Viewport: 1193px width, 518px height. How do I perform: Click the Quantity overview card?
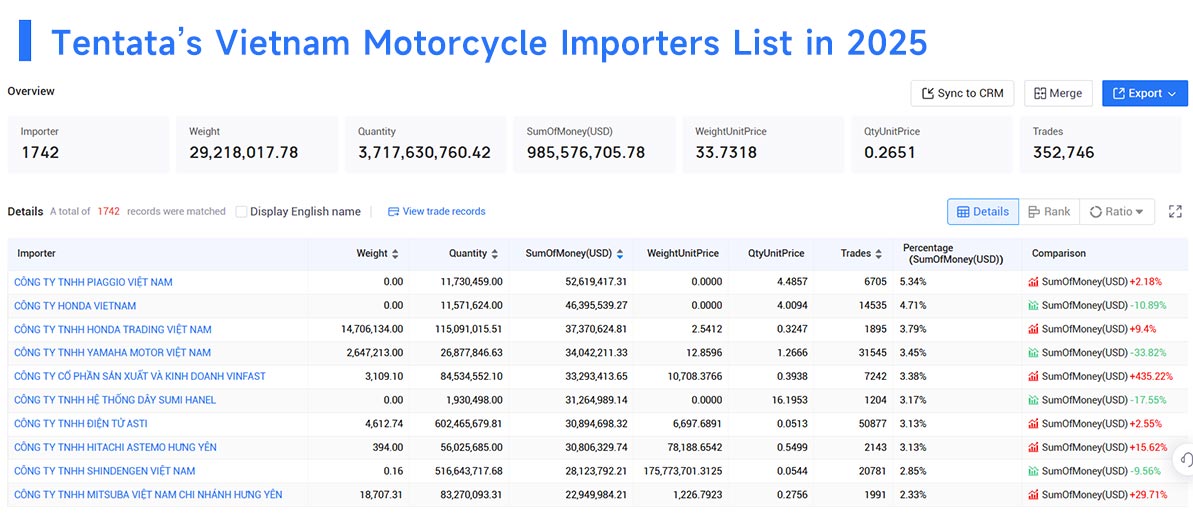click(425, 145)
